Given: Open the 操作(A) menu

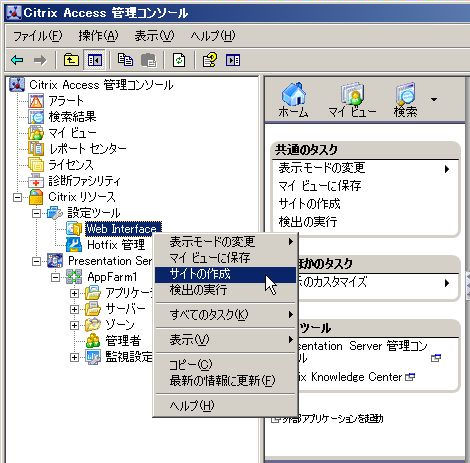Looking at the screenshot, I should [98, 36].
